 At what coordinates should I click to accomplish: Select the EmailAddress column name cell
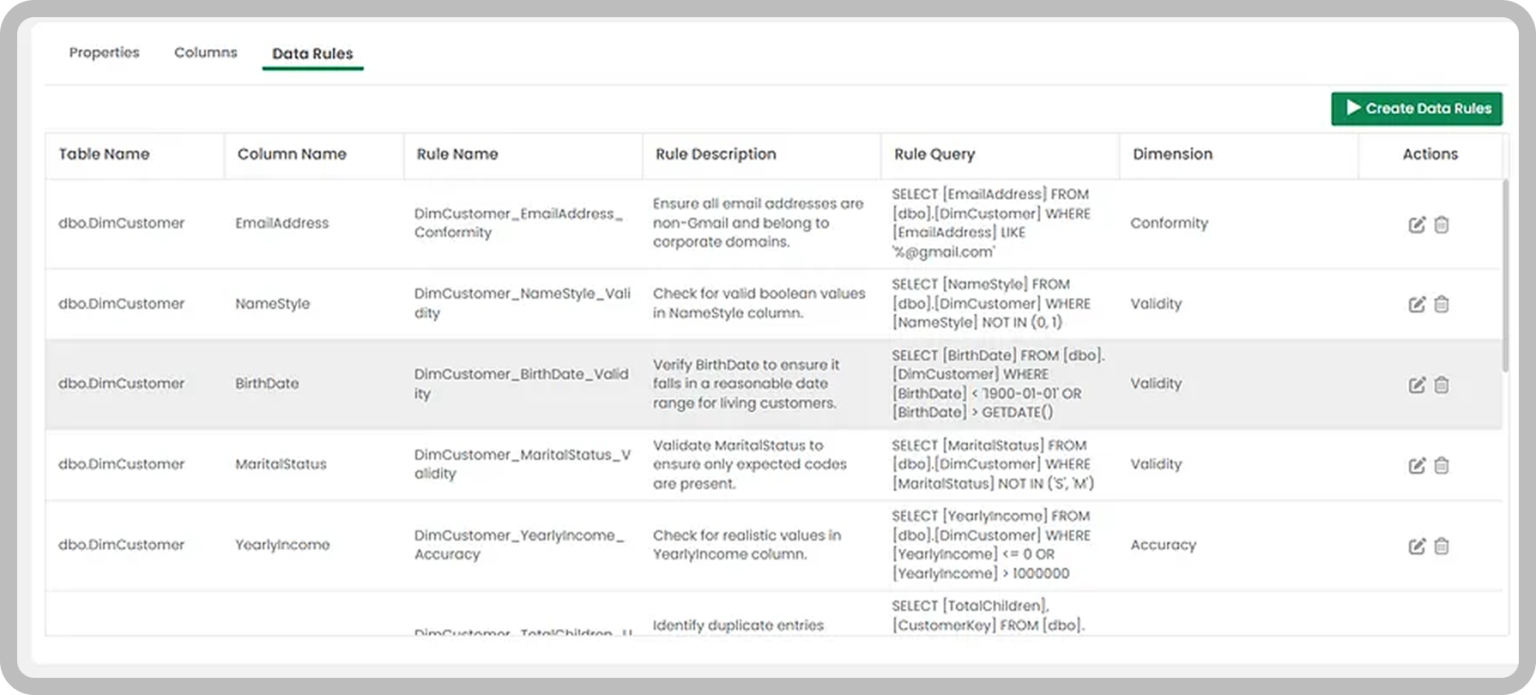pos(282,224)
